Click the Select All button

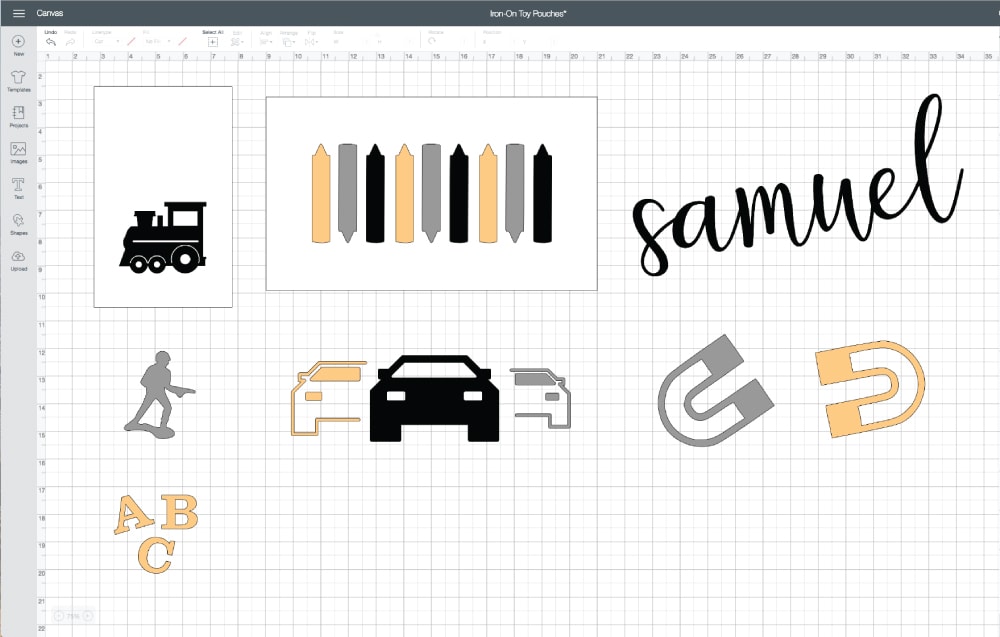pyautogui.click(x=212, y=42)
